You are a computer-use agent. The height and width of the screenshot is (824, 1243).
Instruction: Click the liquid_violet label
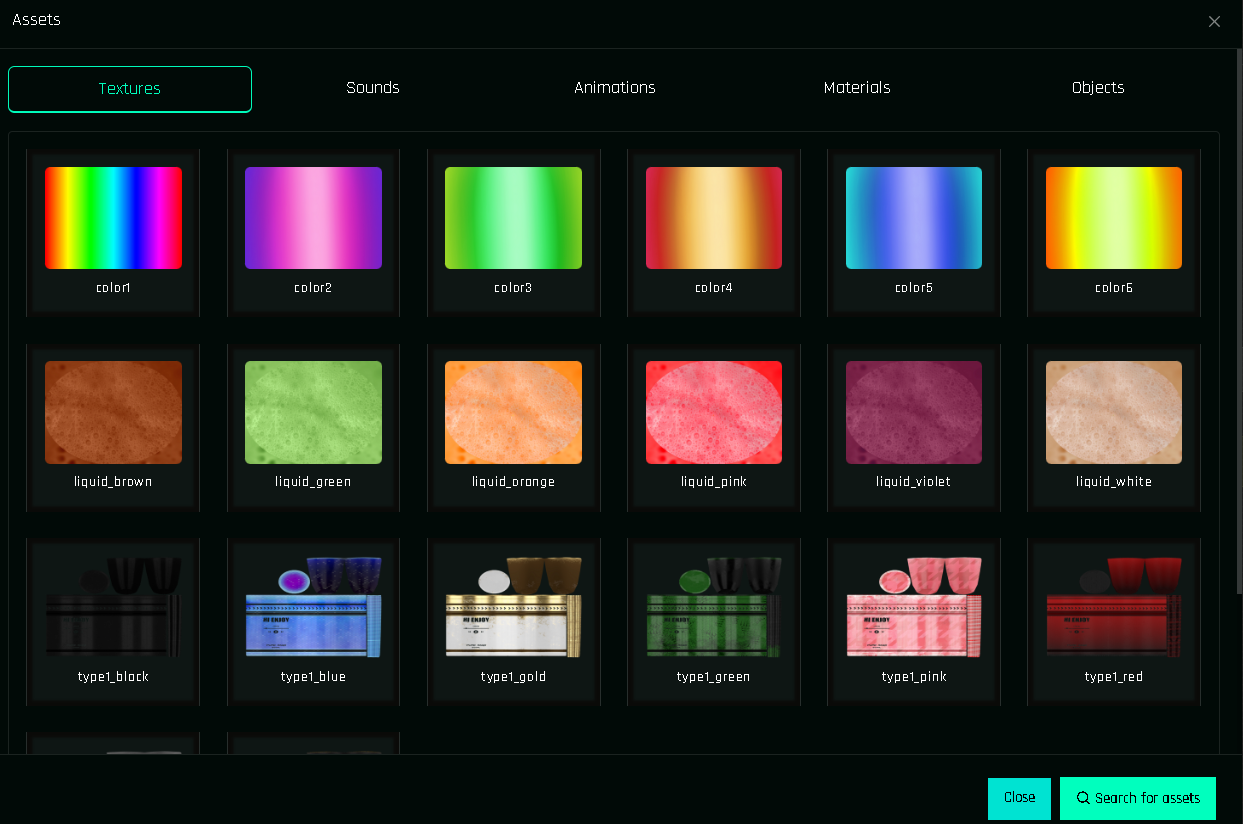pyautogui.click(x=914, y=482)
